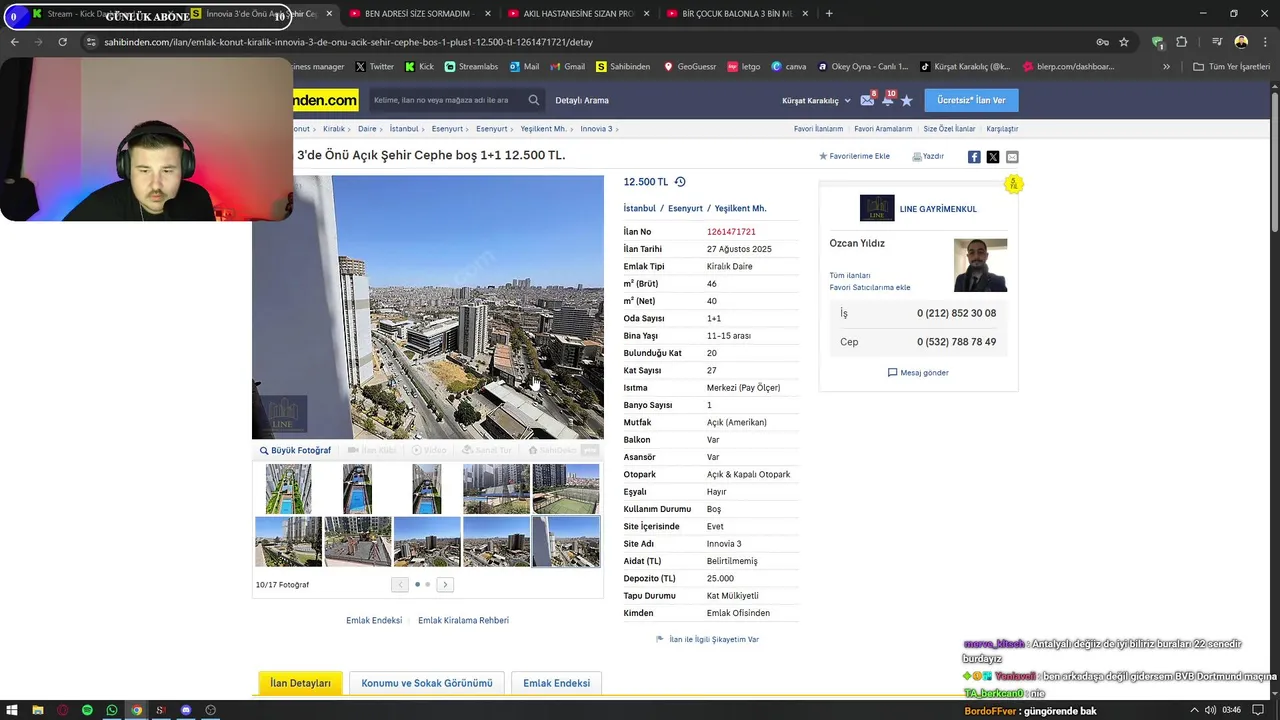Screen dimensions: 1280x720
Task: Add listing to favorites via Favorilerime Ekle
Action: tap(855, 156)
